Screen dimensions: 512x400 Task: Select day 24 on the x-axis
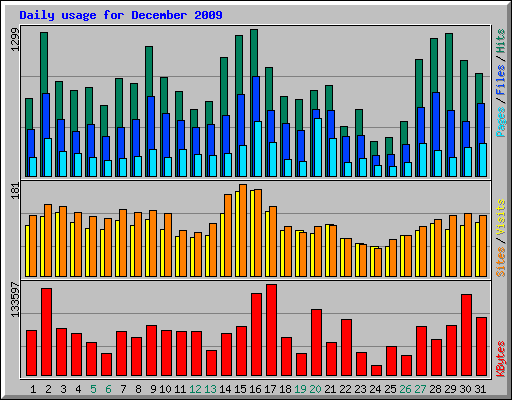tap(375, 389)
